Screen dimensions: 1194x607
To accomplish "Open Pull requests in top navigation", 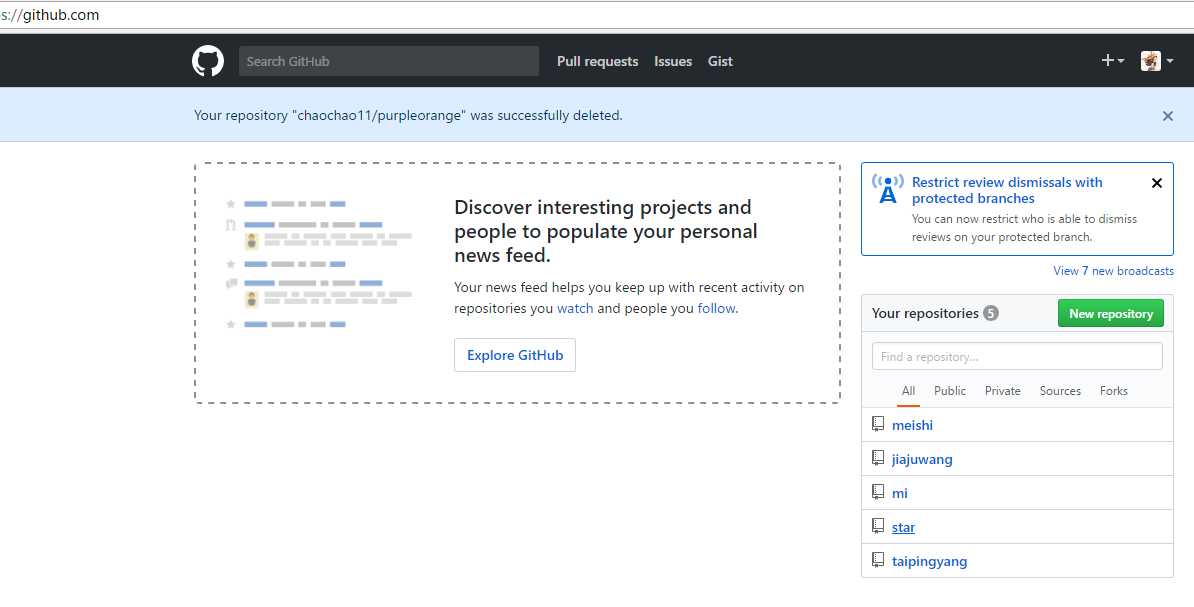I will (x=597, y=62).
